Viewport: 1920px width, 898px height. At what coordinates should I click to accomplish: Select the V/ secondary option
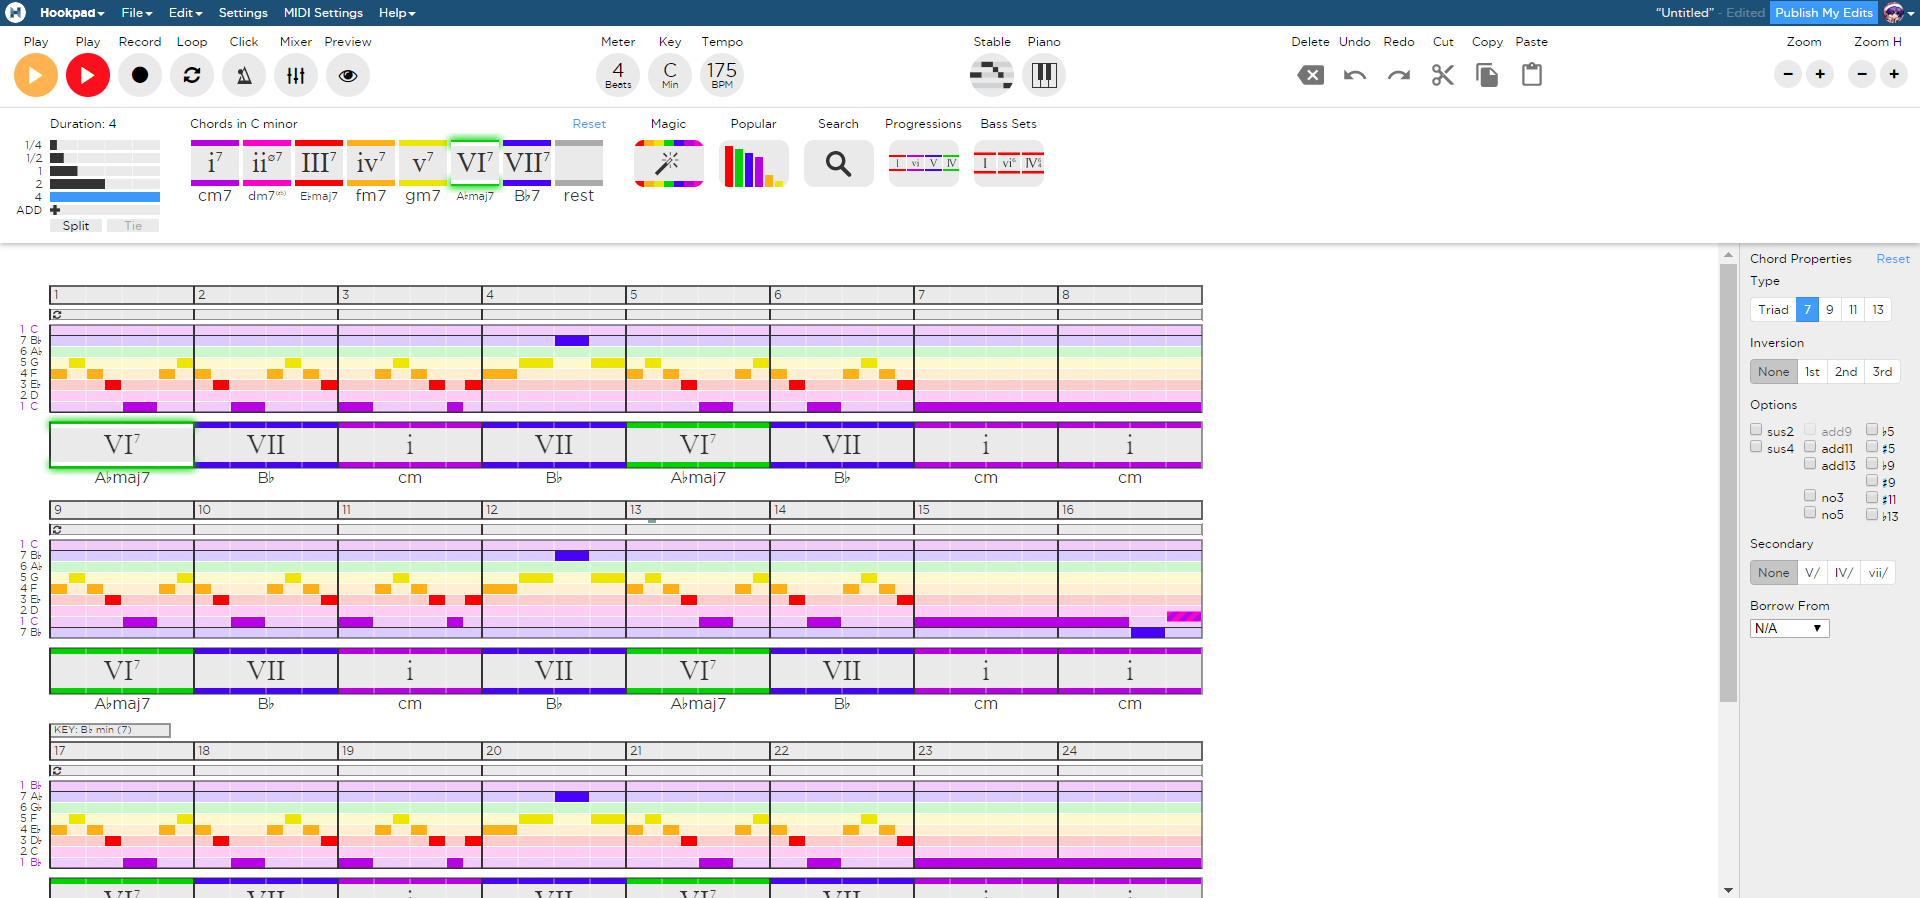[1812, 573]
